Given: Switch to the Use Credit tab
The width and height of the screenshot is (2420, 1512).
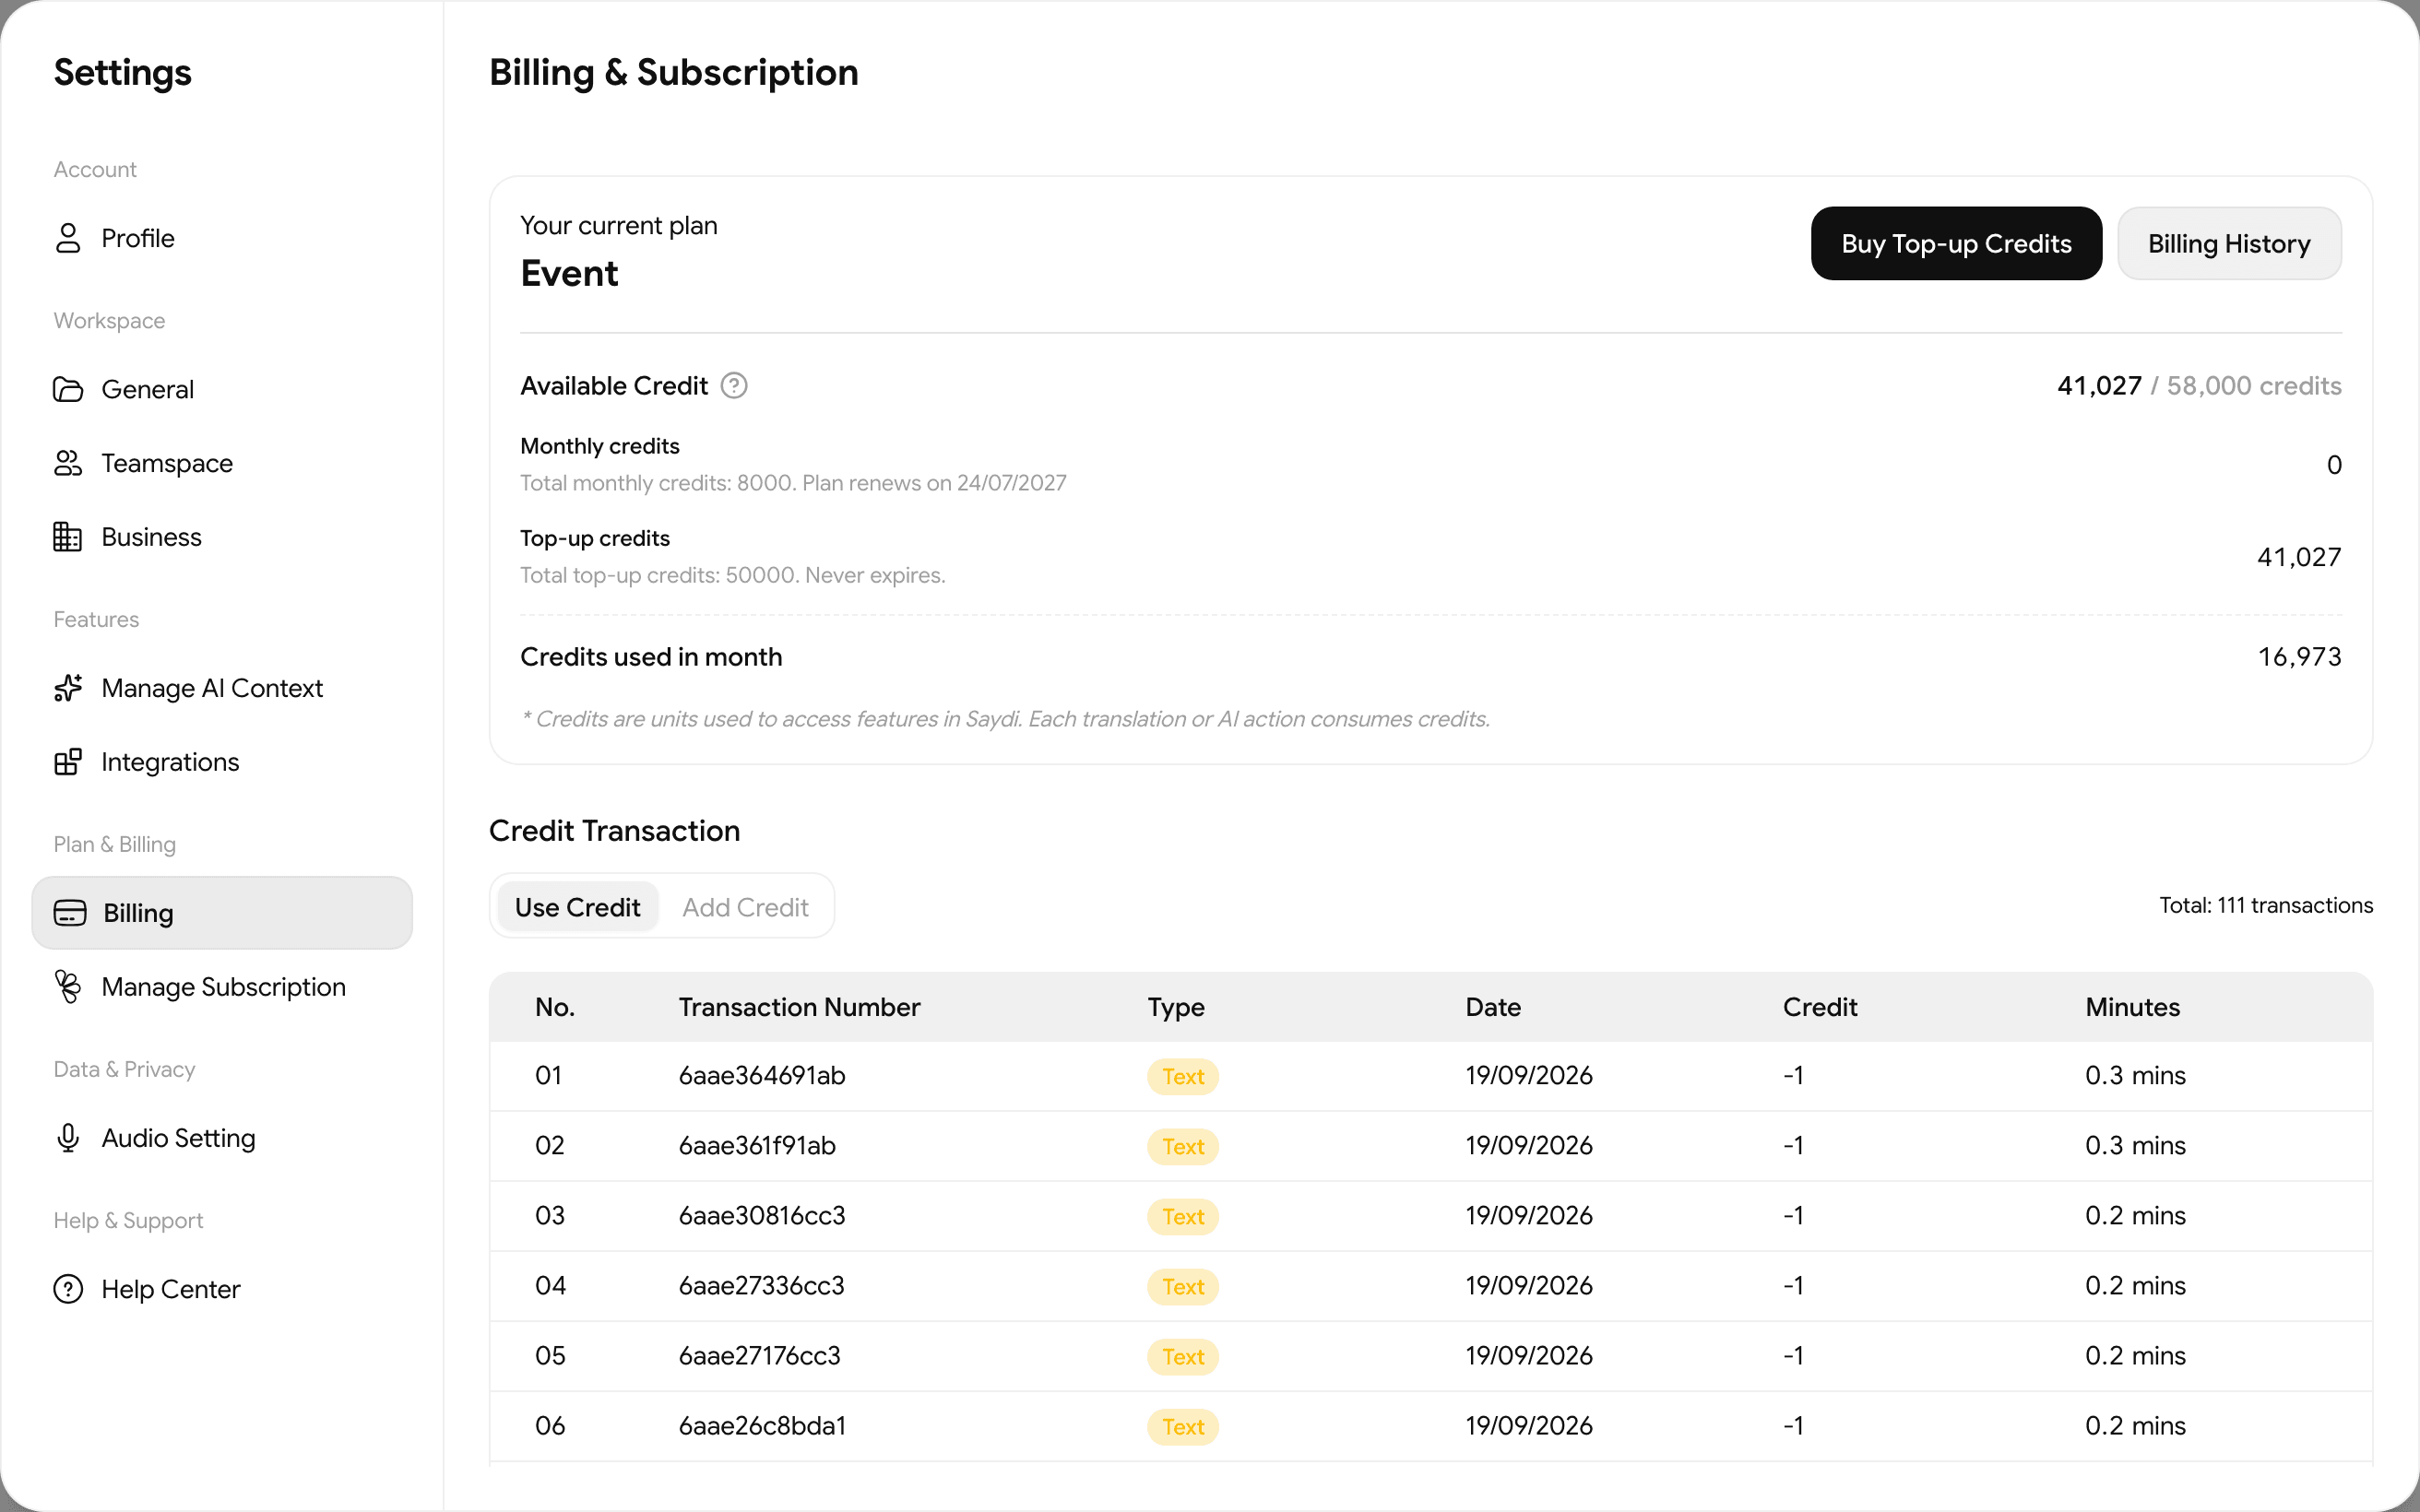Looking at the screenshot, I should [x=577, y=907].
